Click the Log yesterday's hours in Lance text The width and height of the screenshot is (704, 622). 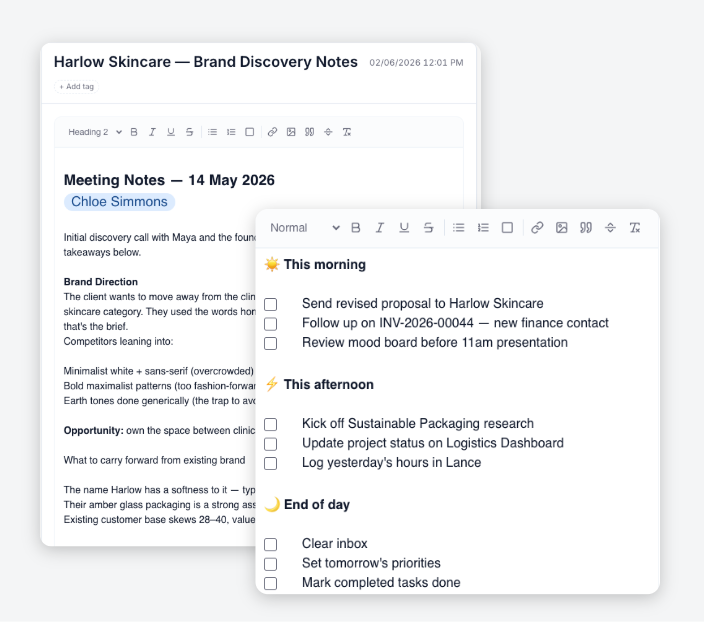point(392,463)
